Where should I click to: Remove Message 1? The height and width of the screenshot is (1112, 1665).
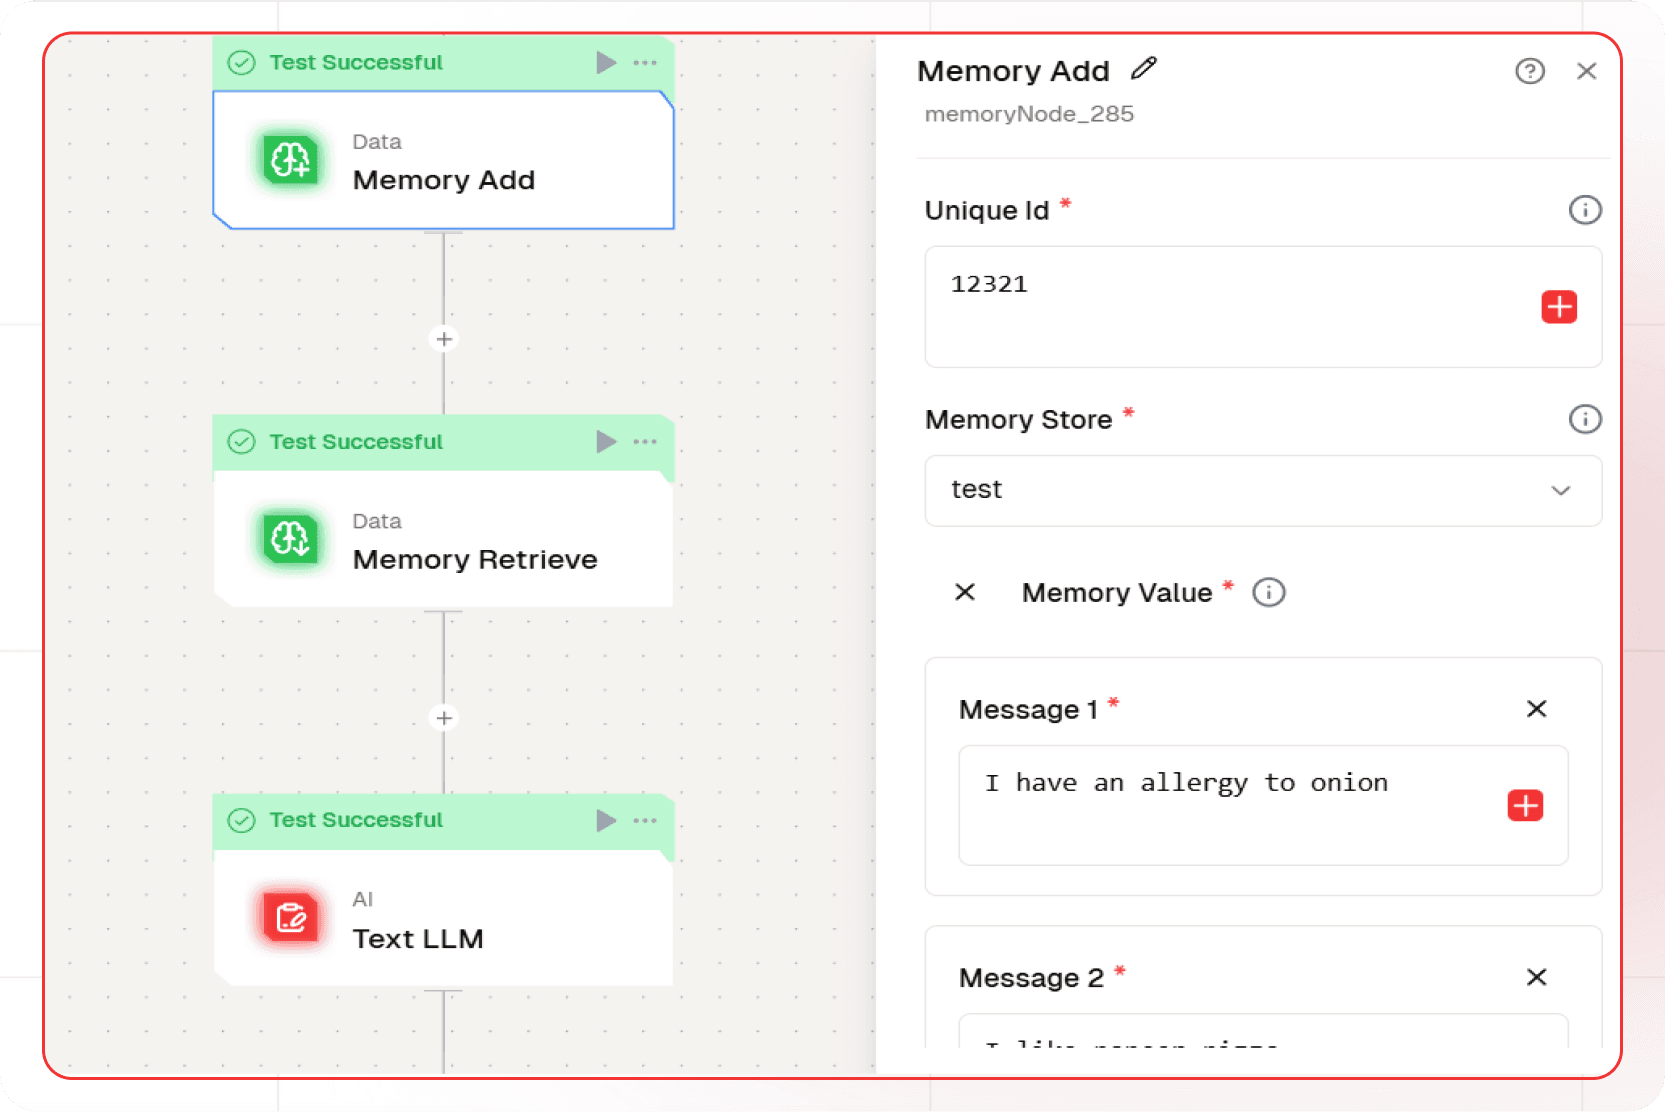(1537, 709)
